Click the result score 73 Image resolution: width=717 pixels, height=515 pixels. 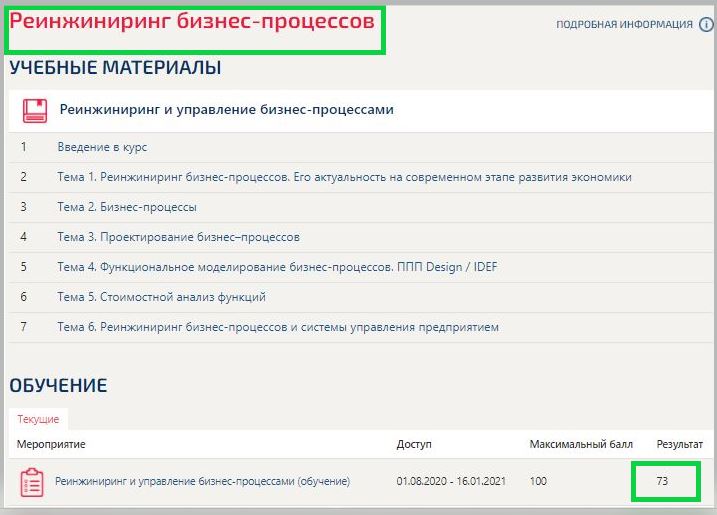click(x=662, y=481)
